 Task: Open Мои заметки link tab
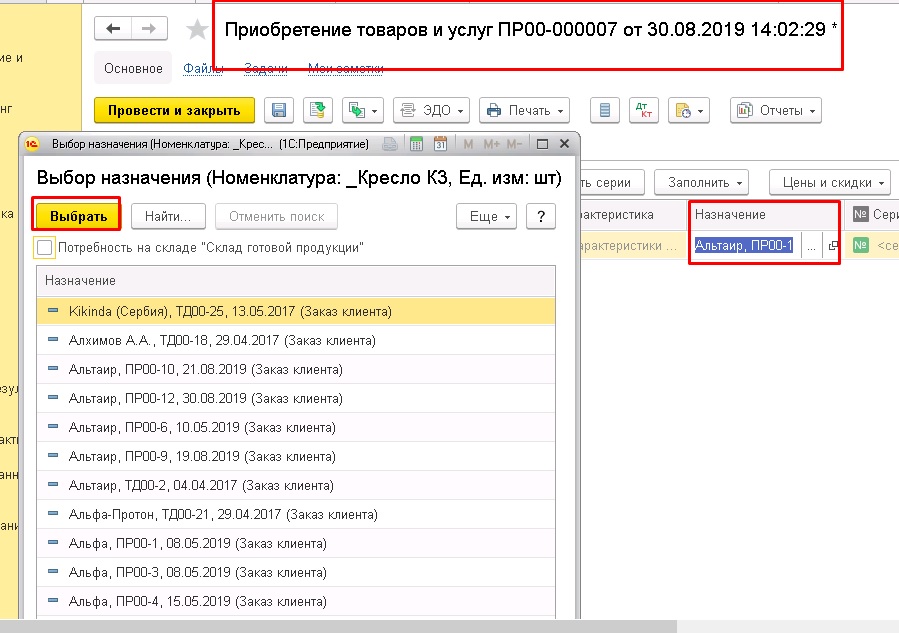346,68
